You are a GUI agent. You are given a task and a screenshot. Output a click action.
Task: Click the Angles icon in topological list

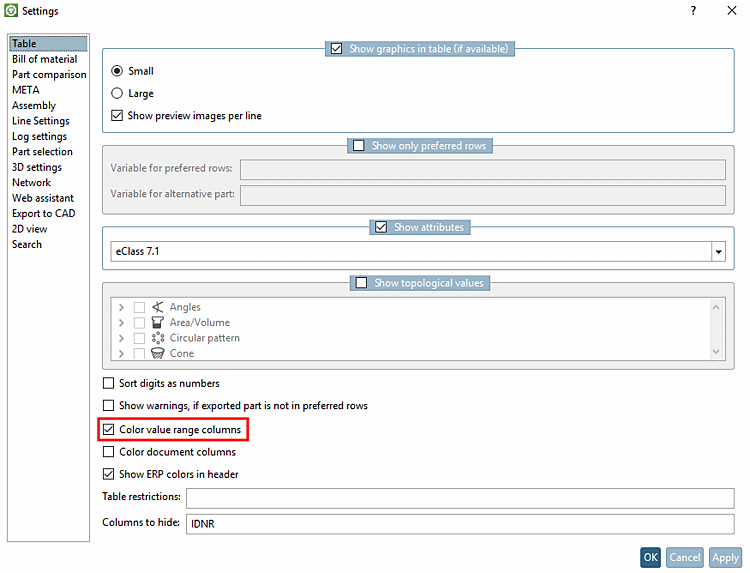point(157,307)
